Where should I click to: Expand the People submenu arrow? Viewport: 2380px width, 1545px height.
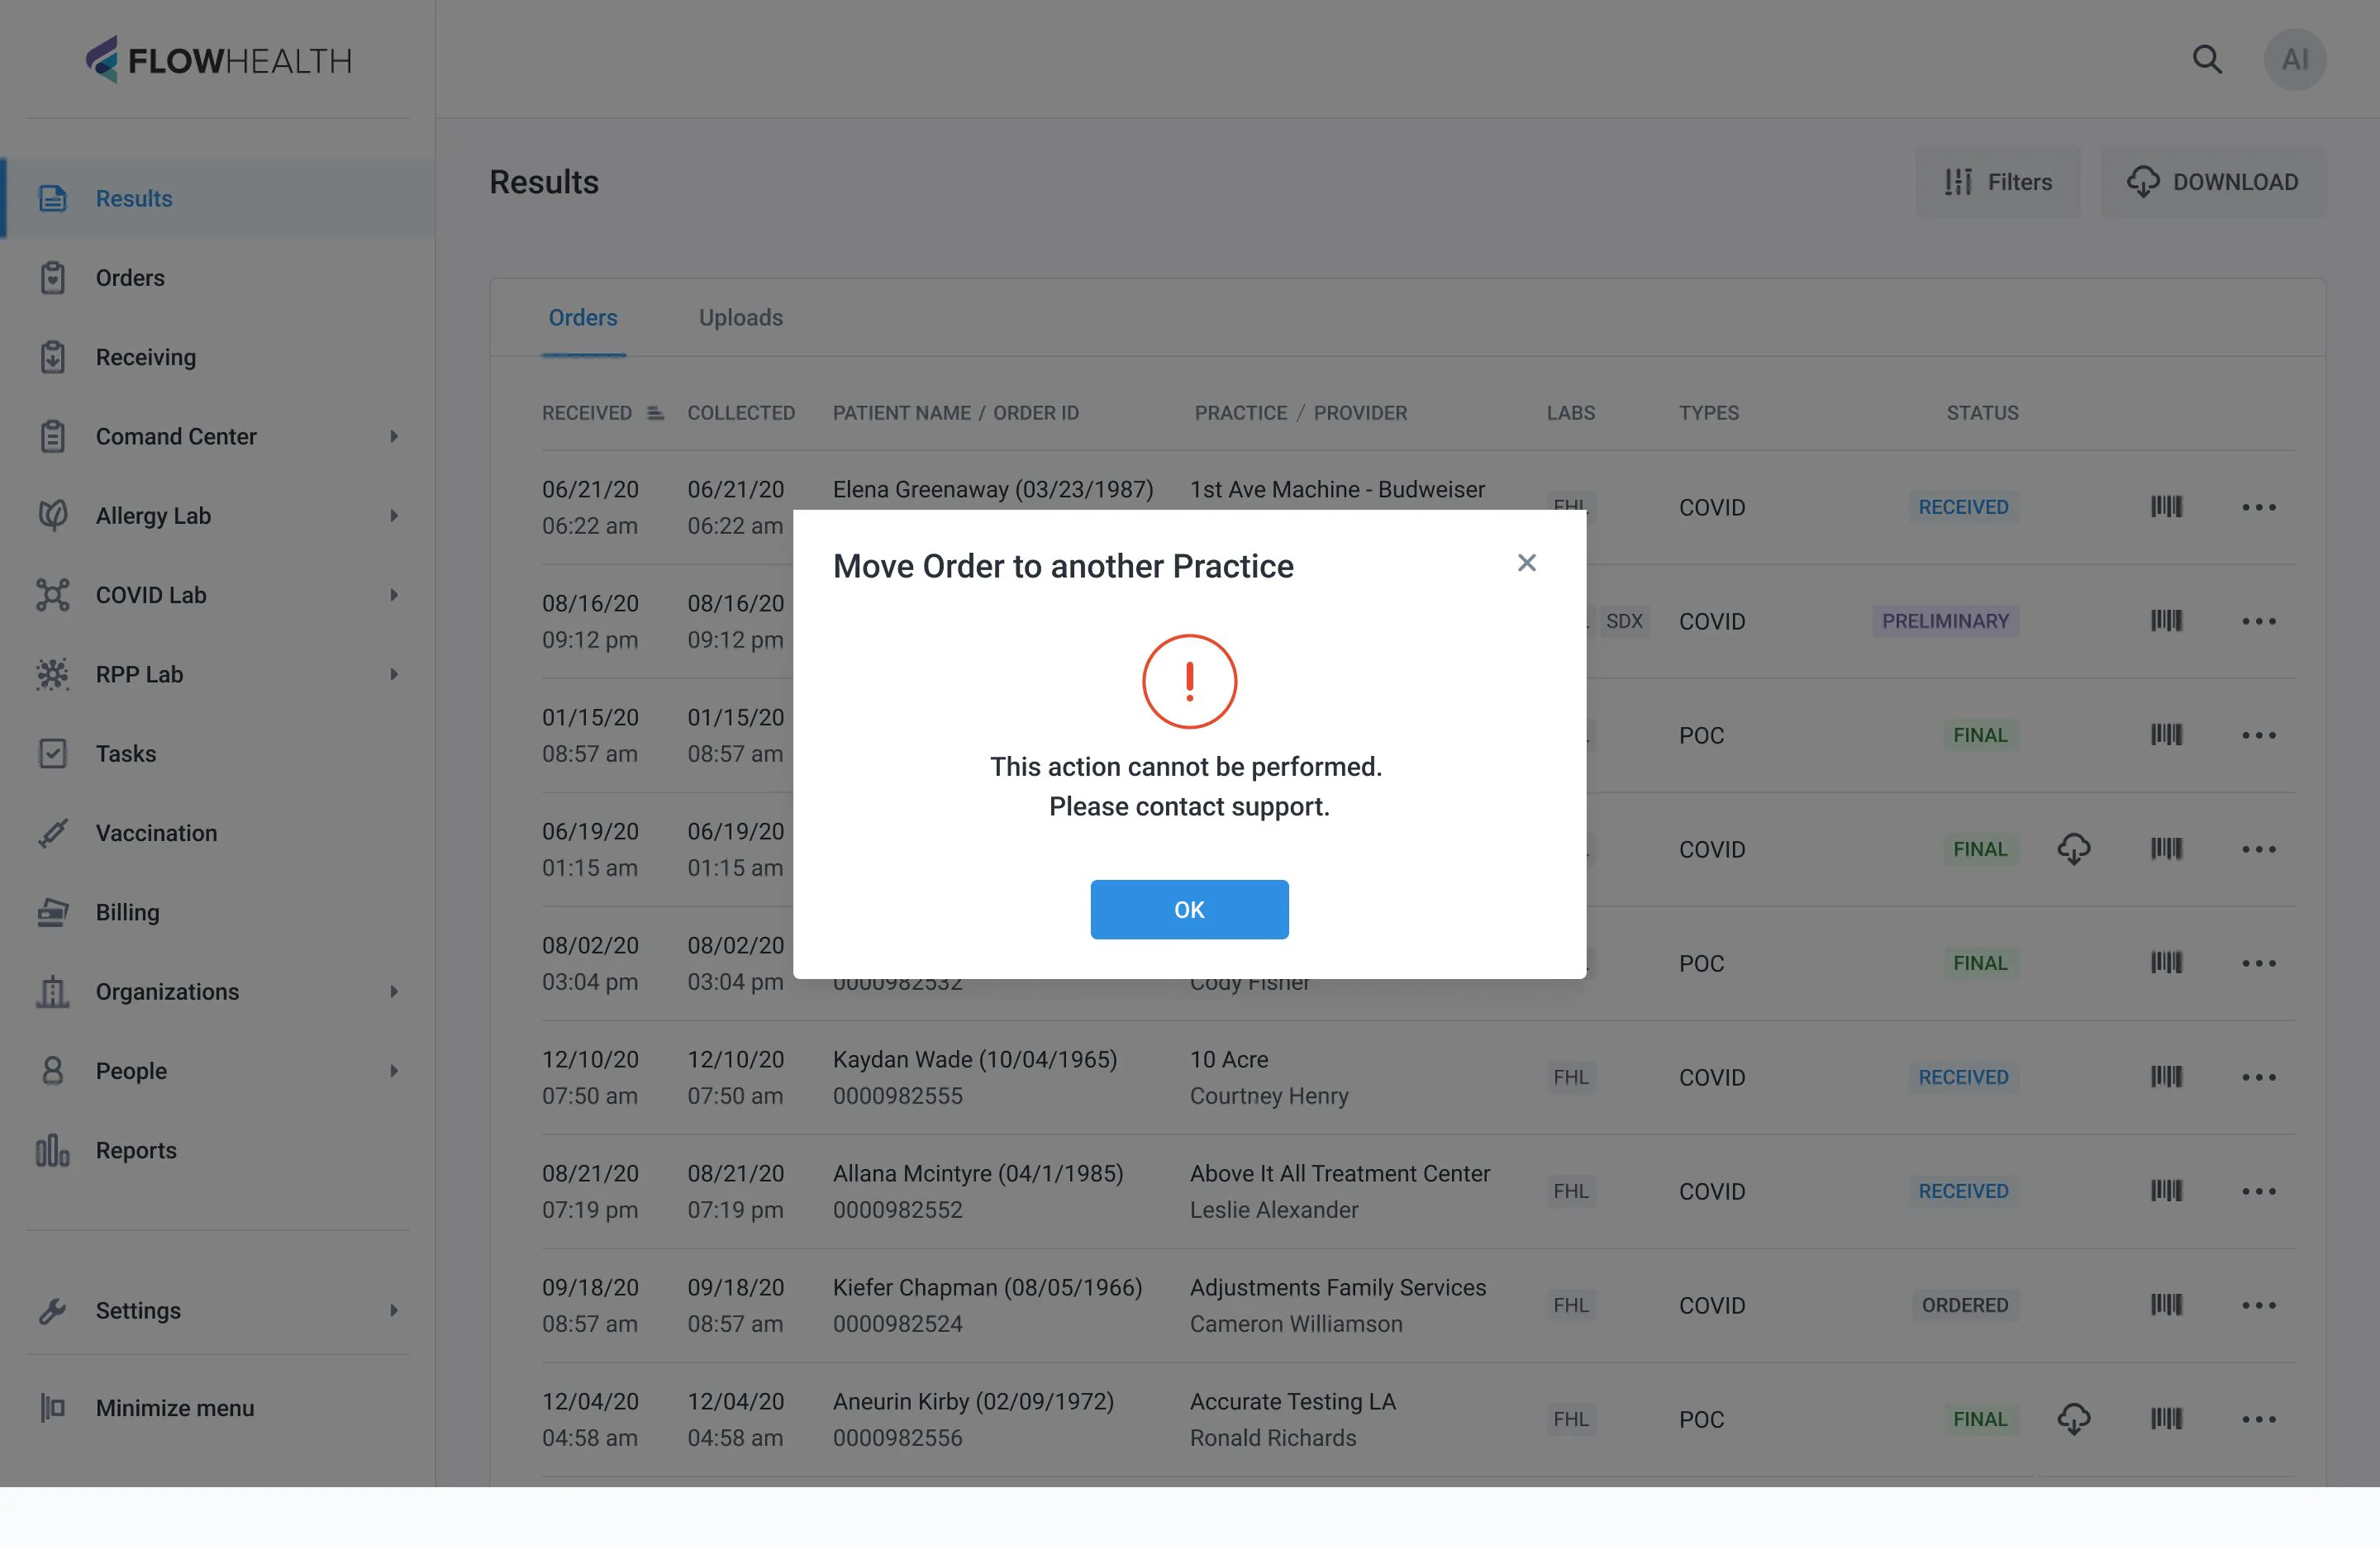[x=394, y=1071]
